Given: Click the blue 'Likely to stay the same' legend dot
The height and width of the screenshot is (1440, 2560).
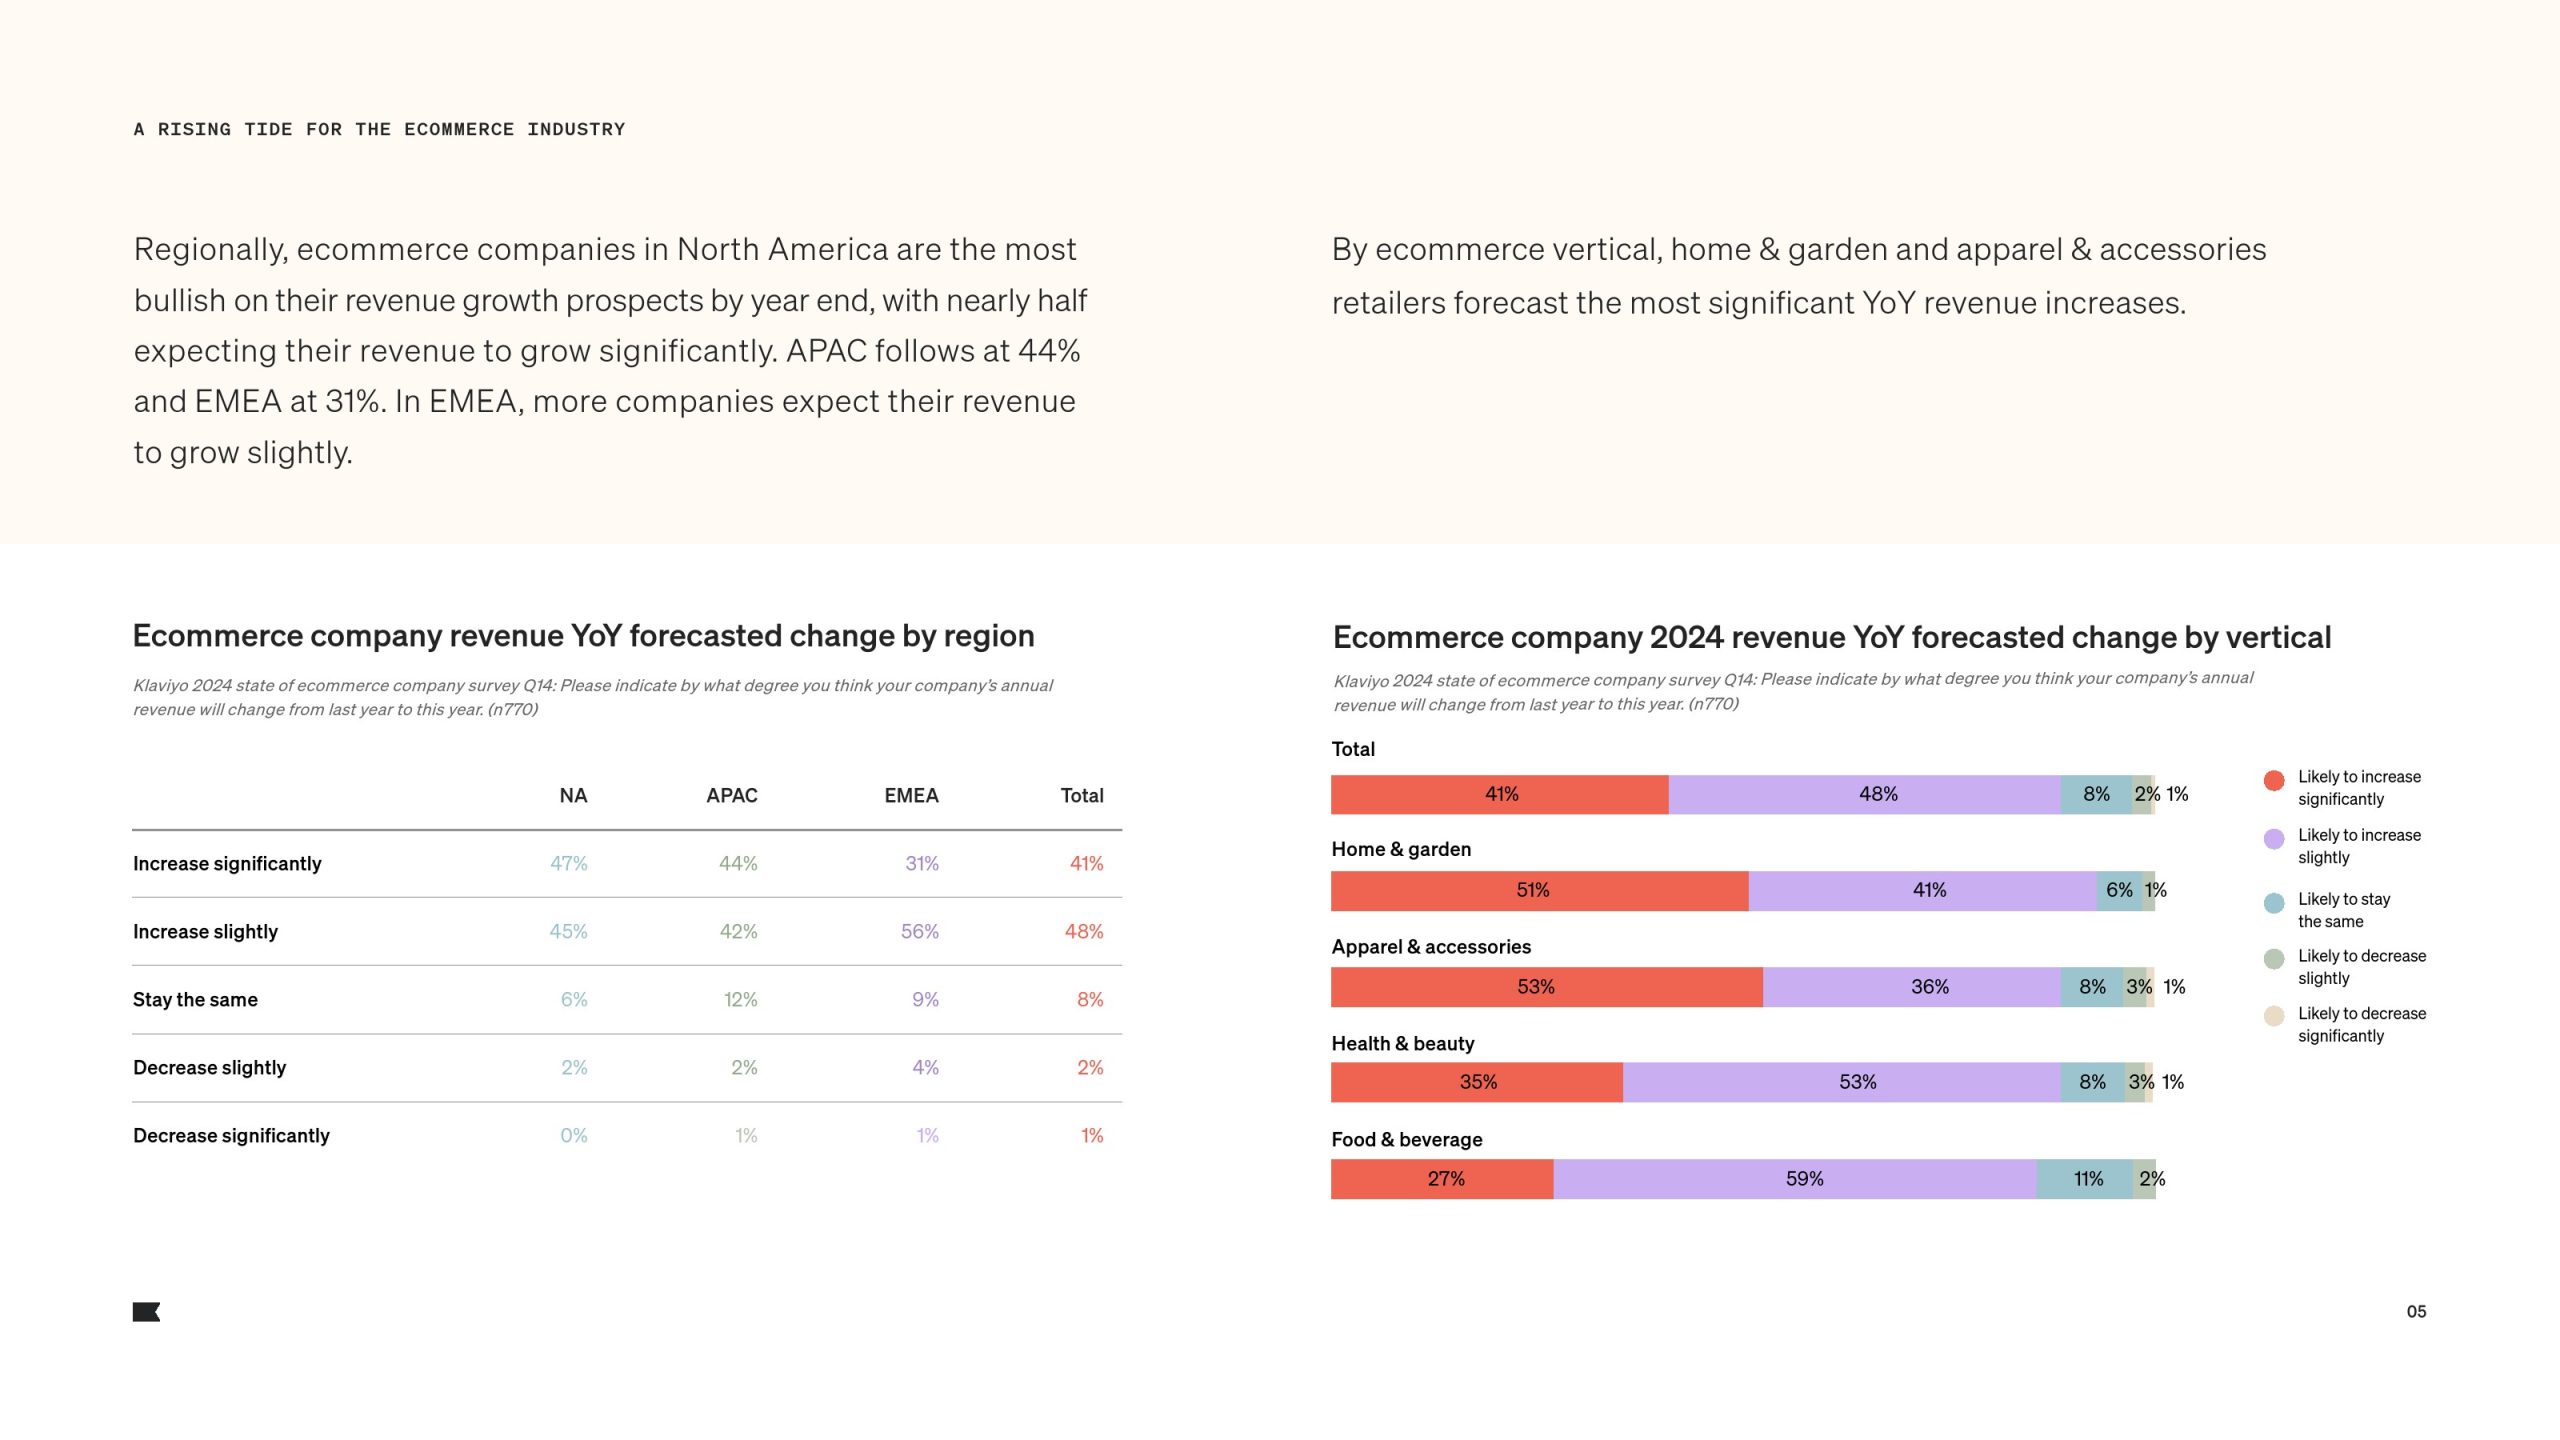Looking at the screenshot, I should coord(2274,903).
